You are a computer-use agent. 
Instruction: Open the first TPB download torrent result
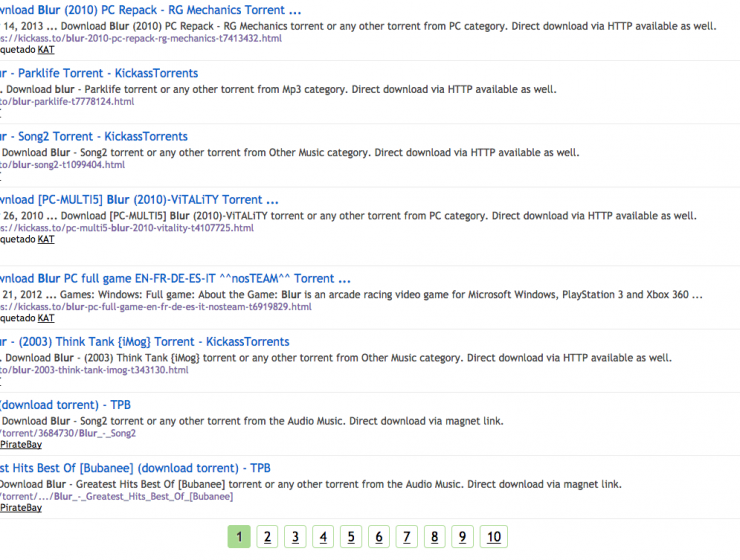pos(65,404)
